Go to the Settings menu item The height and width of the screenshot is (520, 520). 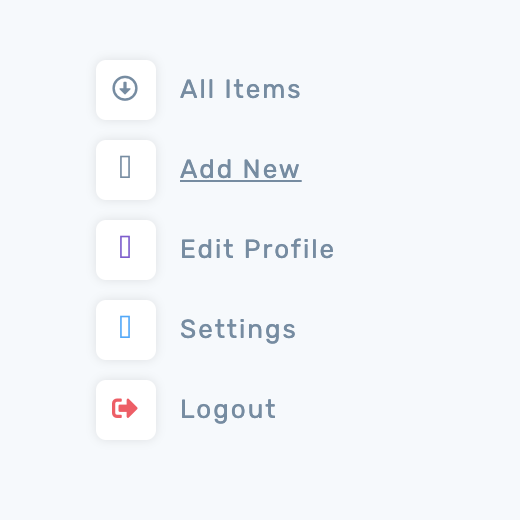pyautogui.click(x=238, y=330)
